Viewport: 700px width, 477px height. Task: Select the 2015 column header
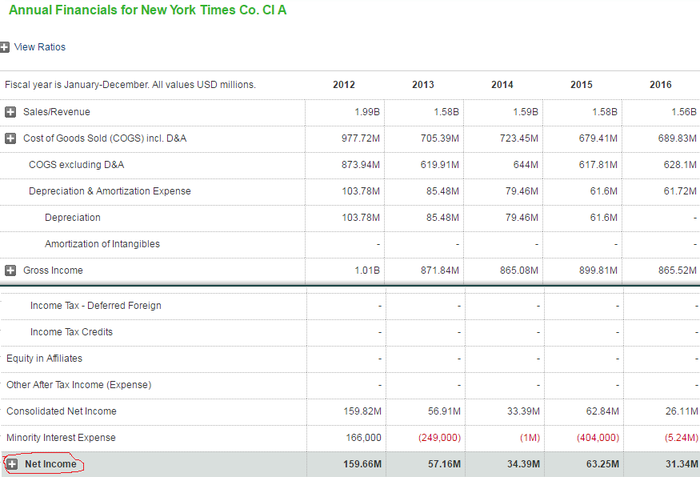tap(581, 85)
